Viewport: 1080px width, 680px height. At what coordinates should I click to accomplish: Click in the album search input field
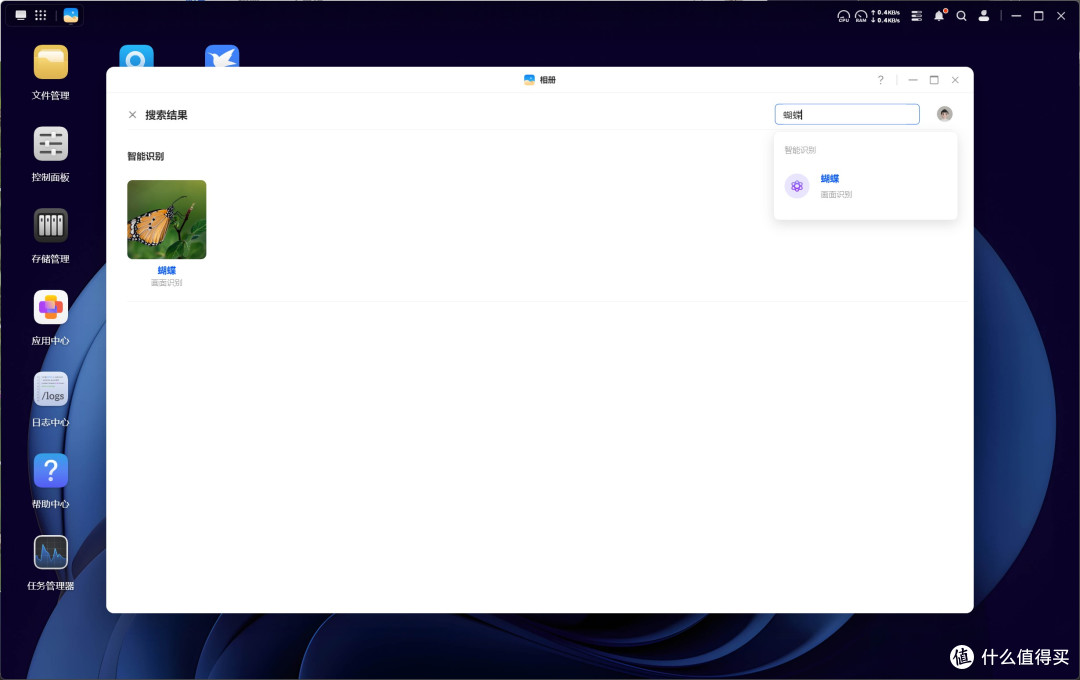(847, 114)
